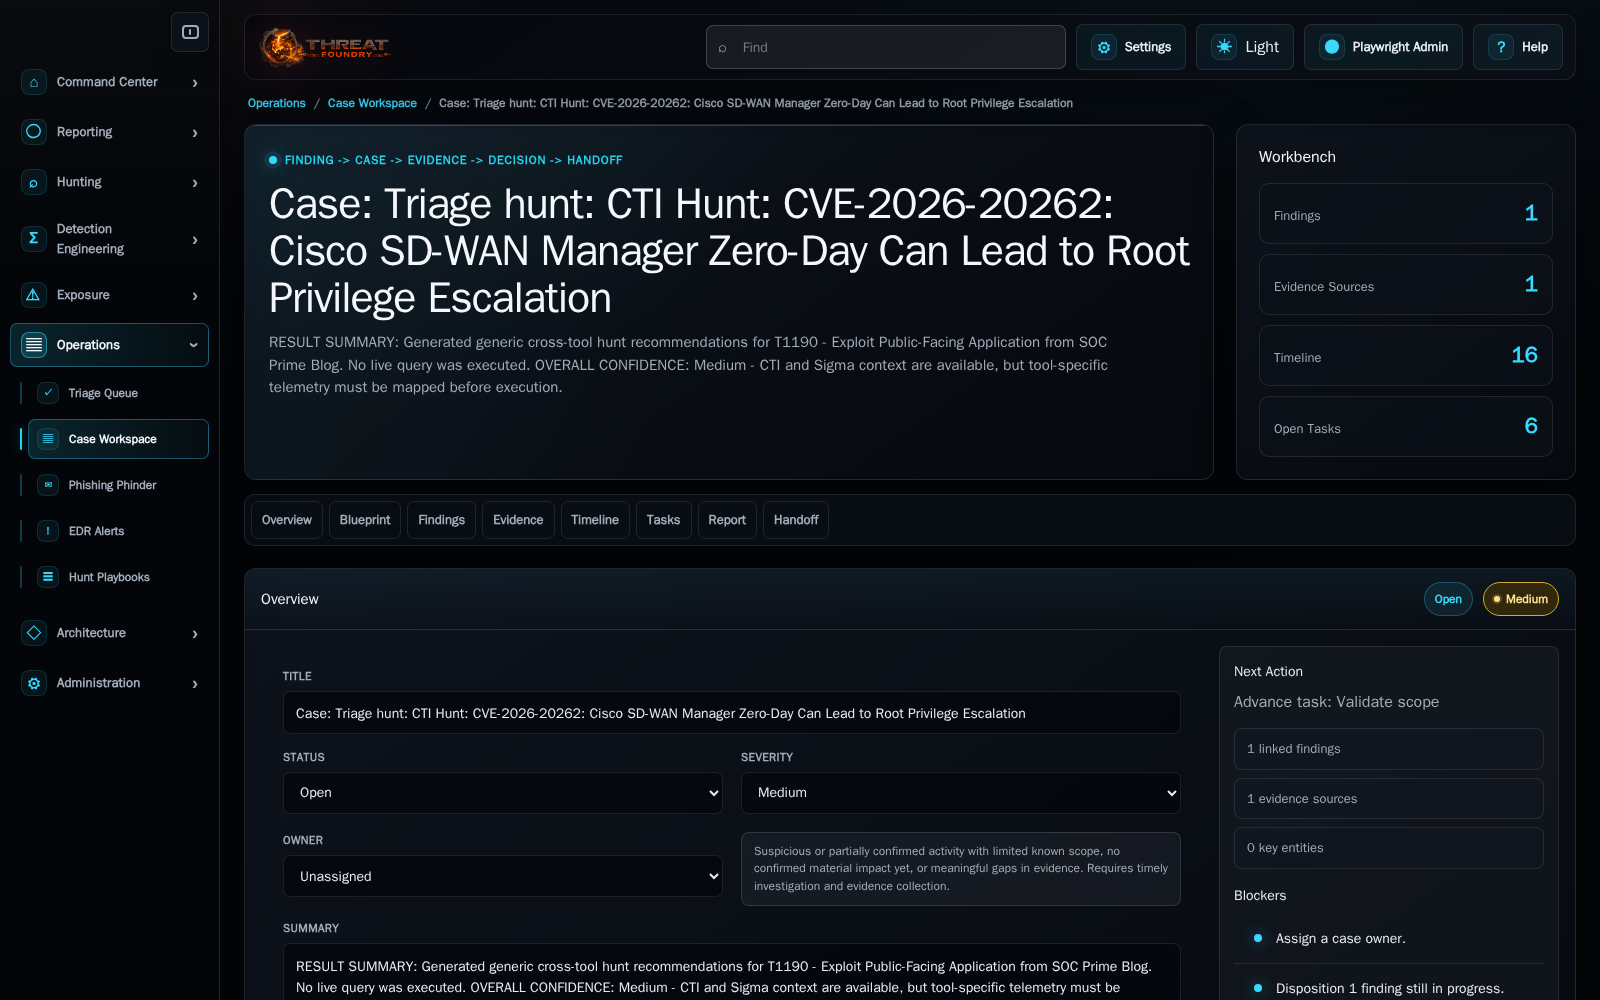Open the Workbench Open Tasks card
Image resolution: width=1600 pixels, height=1000 pixels.
coord(1405,426)
